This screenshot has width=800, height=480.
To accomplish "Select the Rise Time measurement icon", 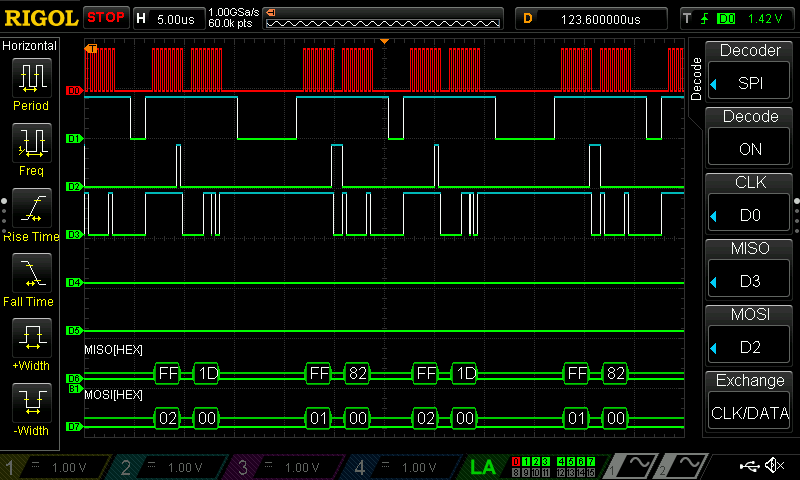I will 31,207.
